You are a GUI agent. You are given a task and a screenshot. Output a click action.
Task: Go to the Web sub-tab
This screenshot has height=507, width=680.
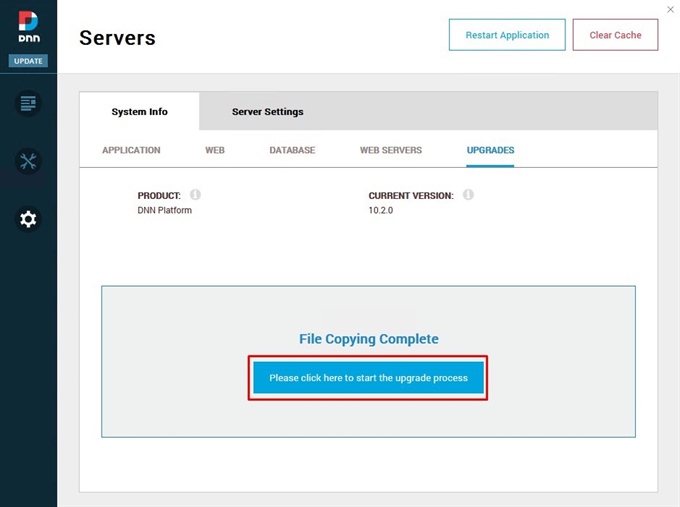click(214, 150)
